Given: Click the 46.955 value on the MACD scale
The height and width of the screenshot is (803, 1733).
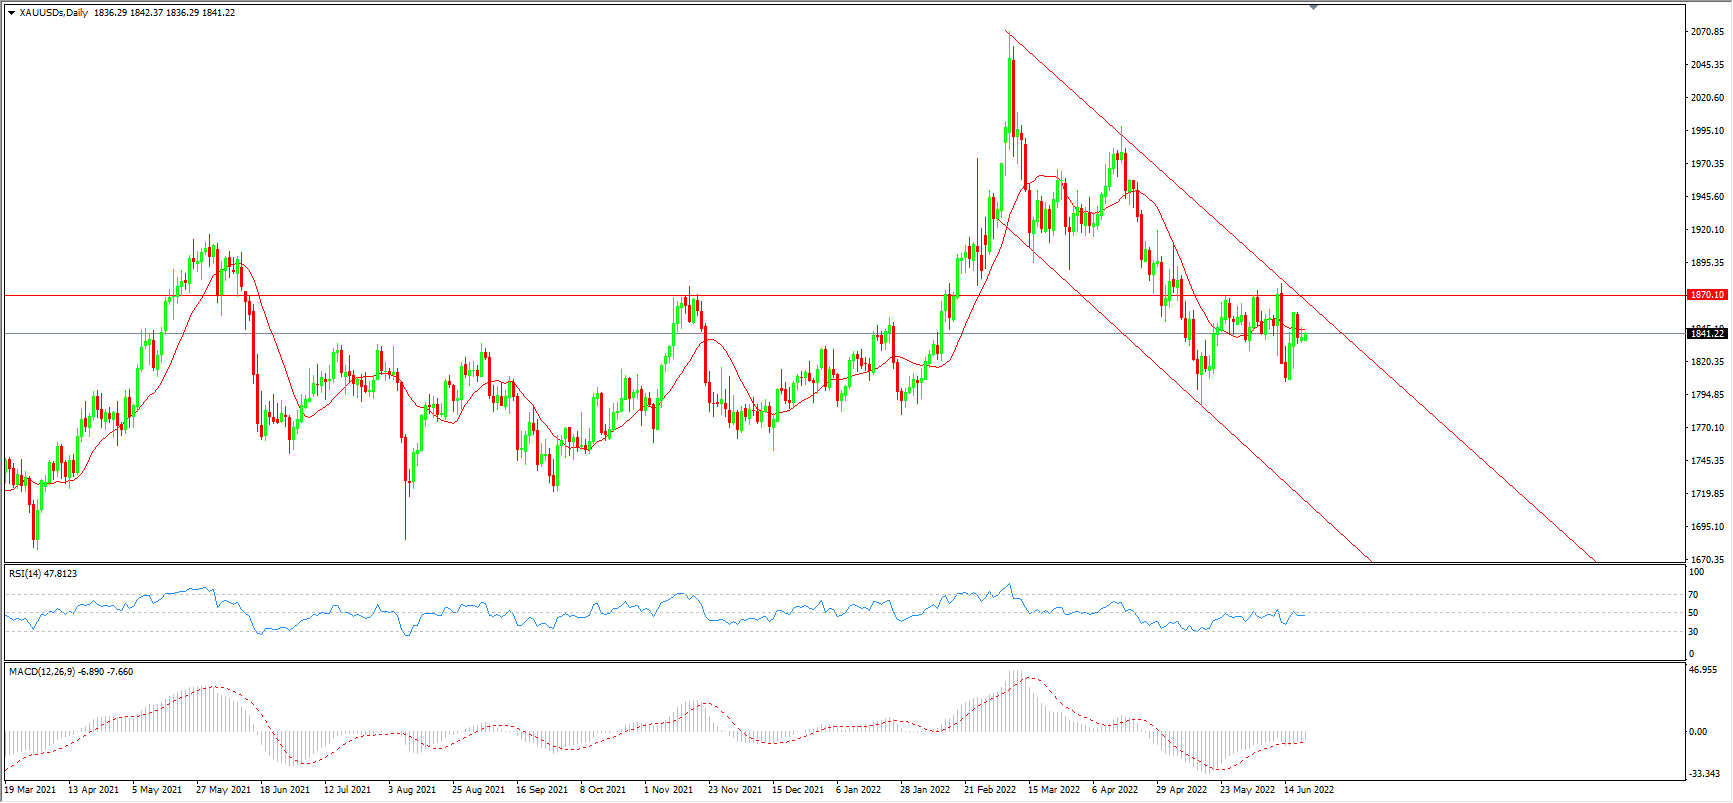Looking at the screenshot, I should coord(1704,671).
